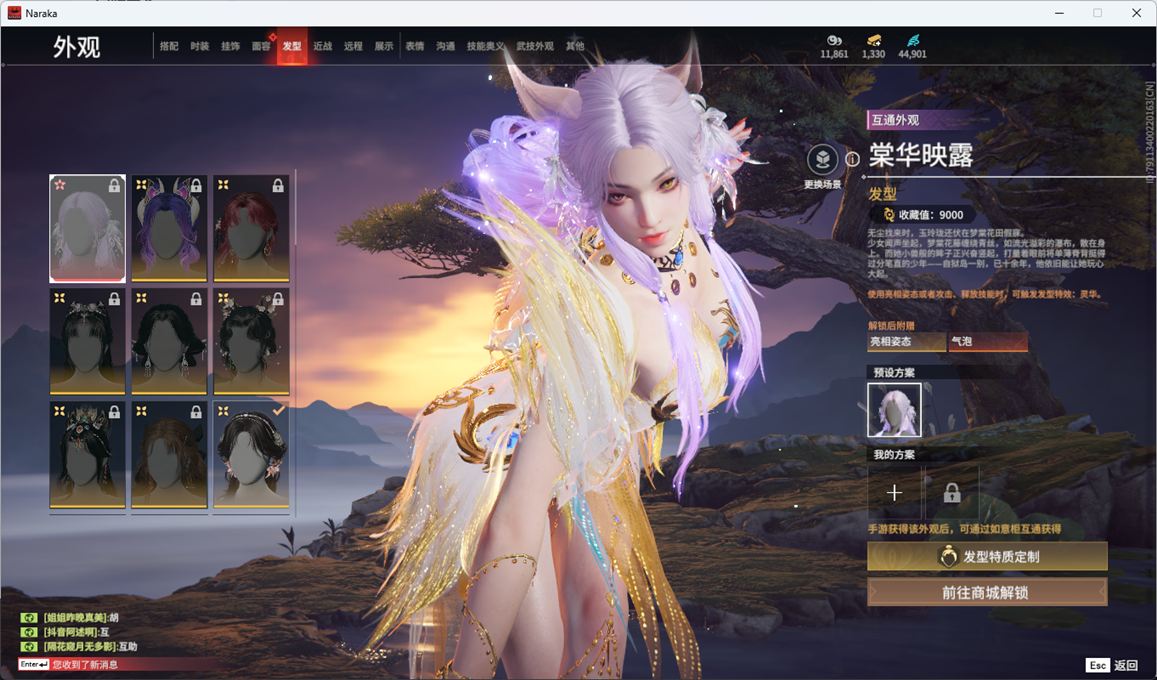Select the 发型 hairstyle tab
1157x680 pixels.
tap(292, 46)
